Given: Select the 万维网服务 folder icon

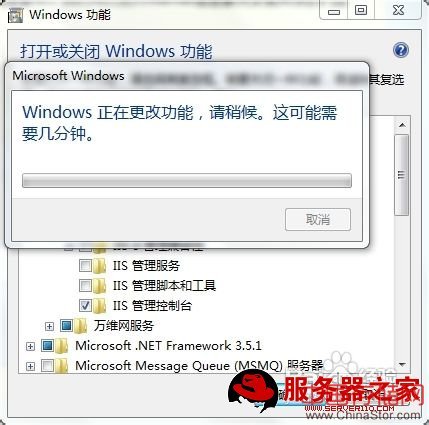Looking at the screenshot, I should 80,326.
